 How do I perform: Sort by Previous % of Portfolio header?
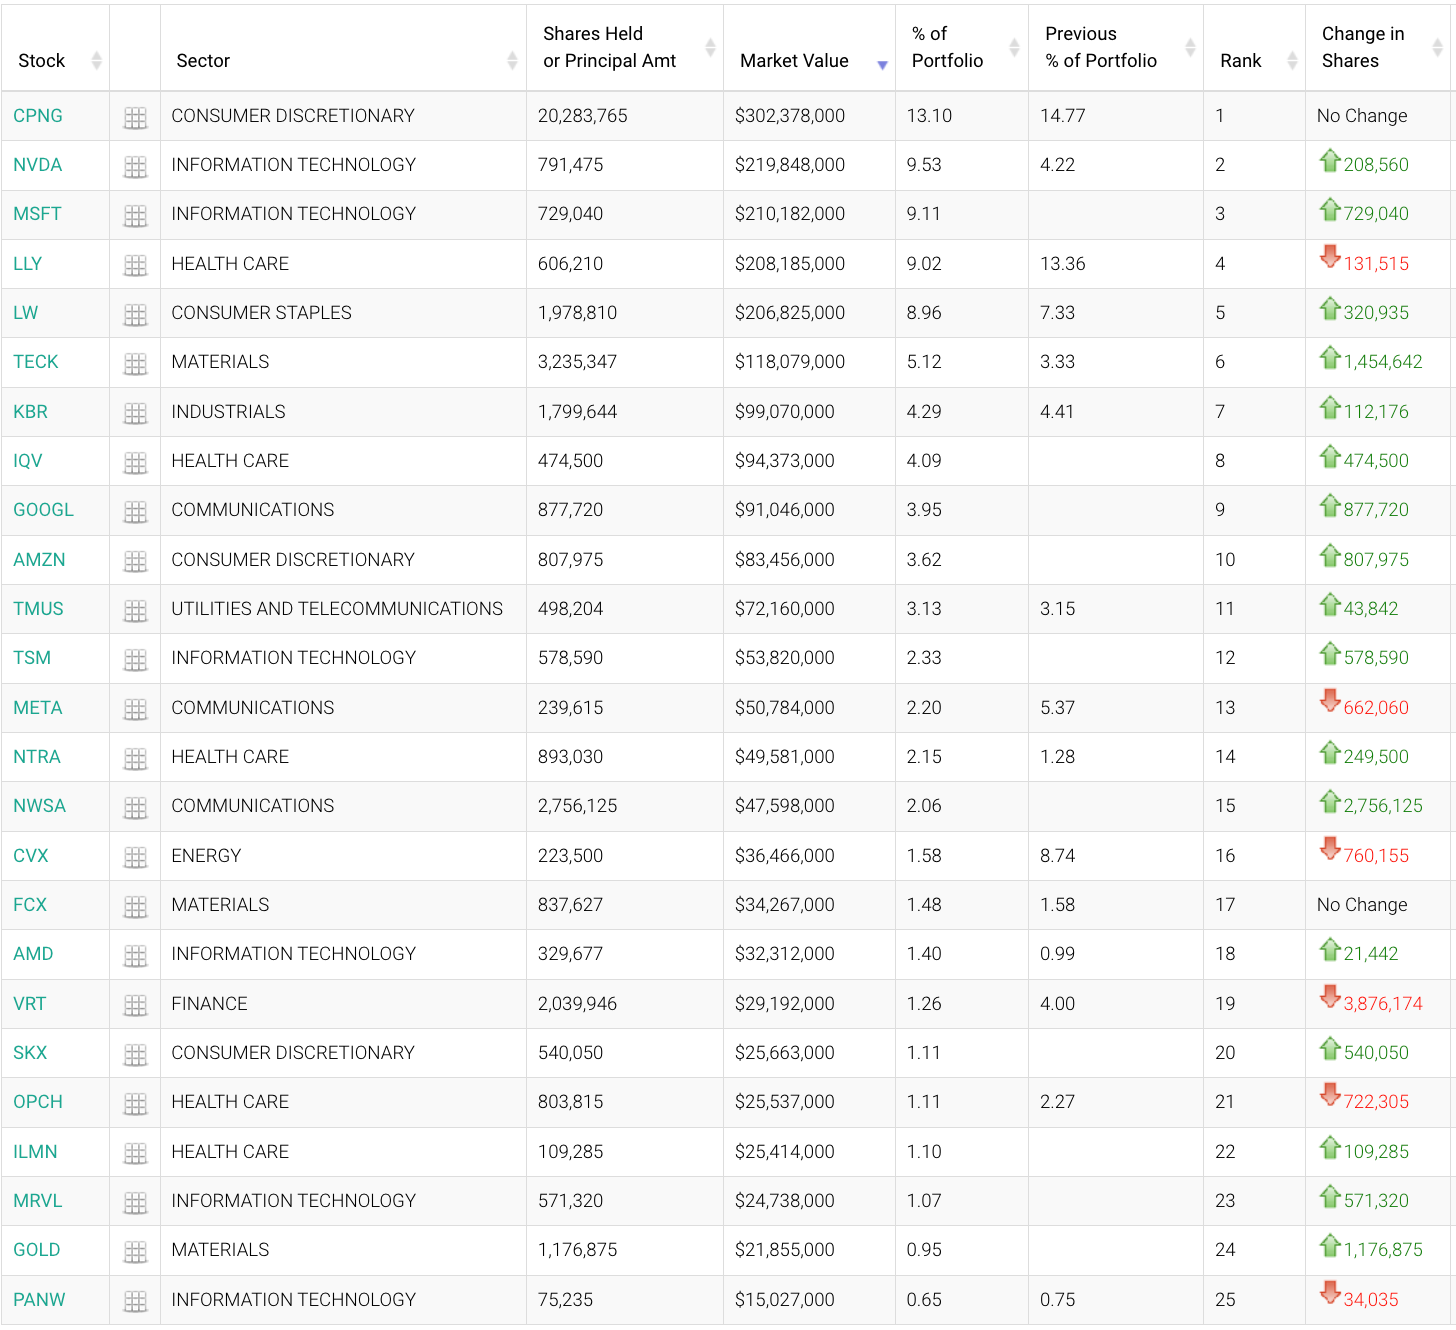coord(1116,47)
